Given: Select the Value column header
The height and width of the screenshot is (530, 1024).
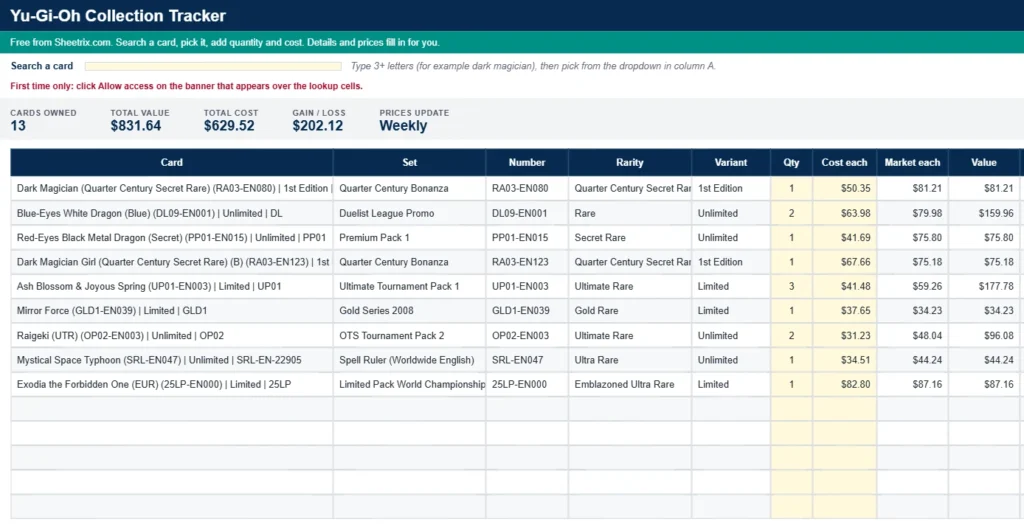Looking at the screenshot, I should click(984, 163).
